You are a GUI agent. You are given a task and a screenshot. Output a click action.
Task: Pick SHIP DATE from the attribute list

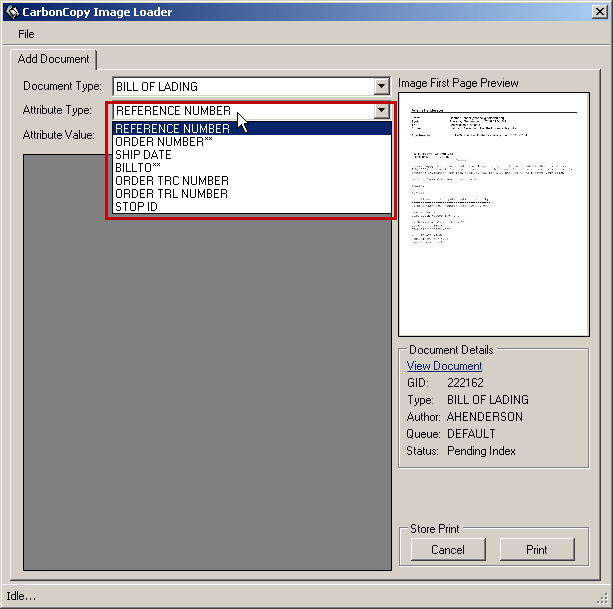click(143, 155)
